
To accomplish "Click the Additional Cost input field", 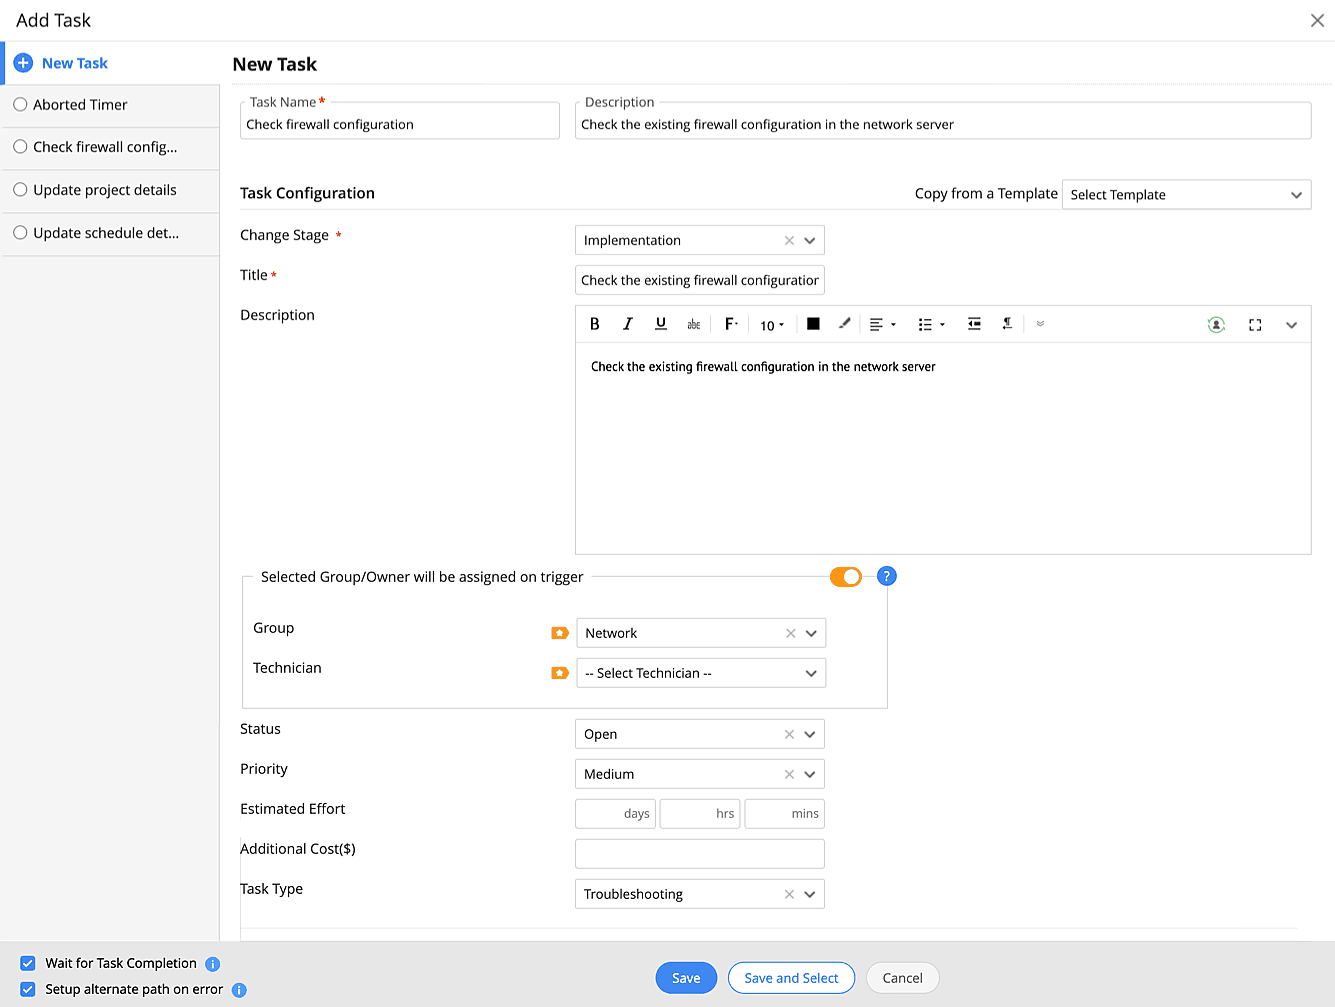I will pyautogui.click(x=699, y=854).
